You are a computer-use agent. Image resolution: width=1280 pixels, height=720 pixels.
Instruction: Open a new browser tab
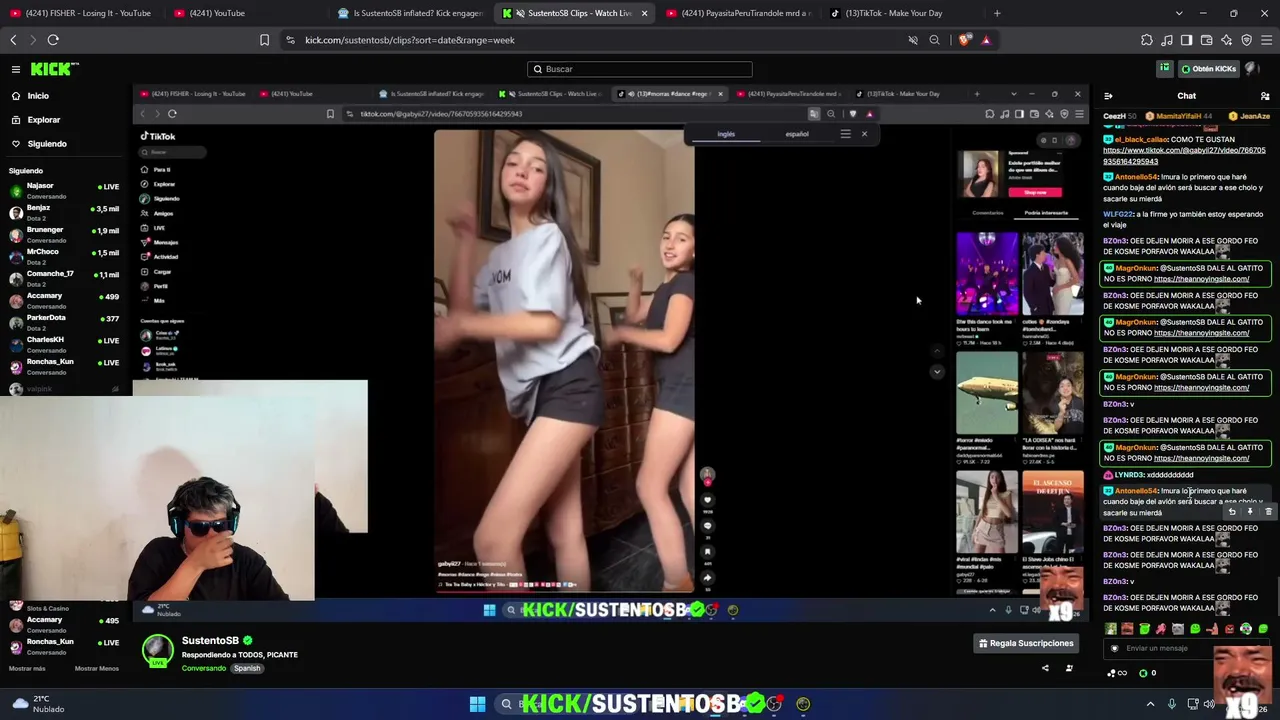tap(997, 13)
